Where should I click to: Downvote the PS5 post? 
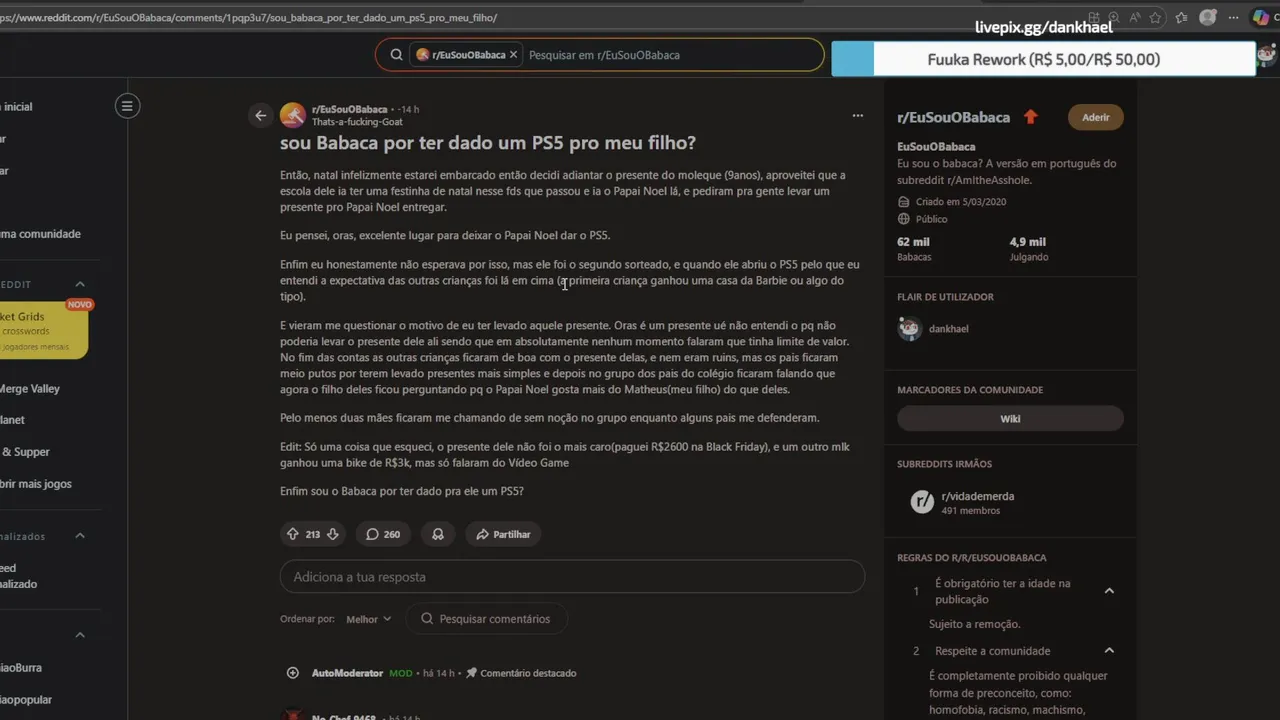(x=333, y=534)
